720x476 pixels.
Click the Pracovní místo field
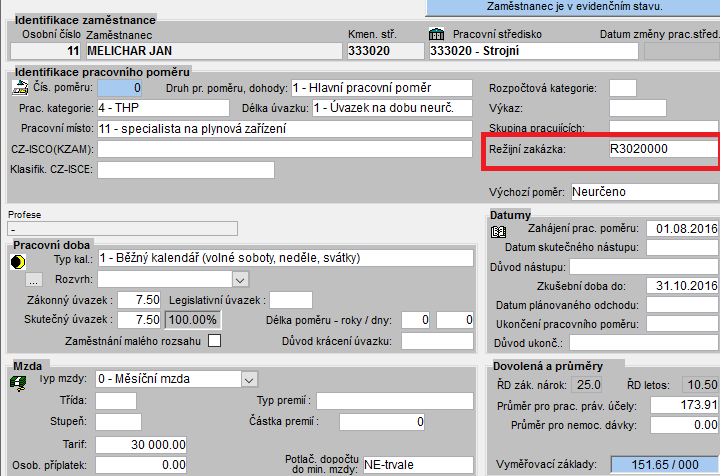(x=285, y=129)
